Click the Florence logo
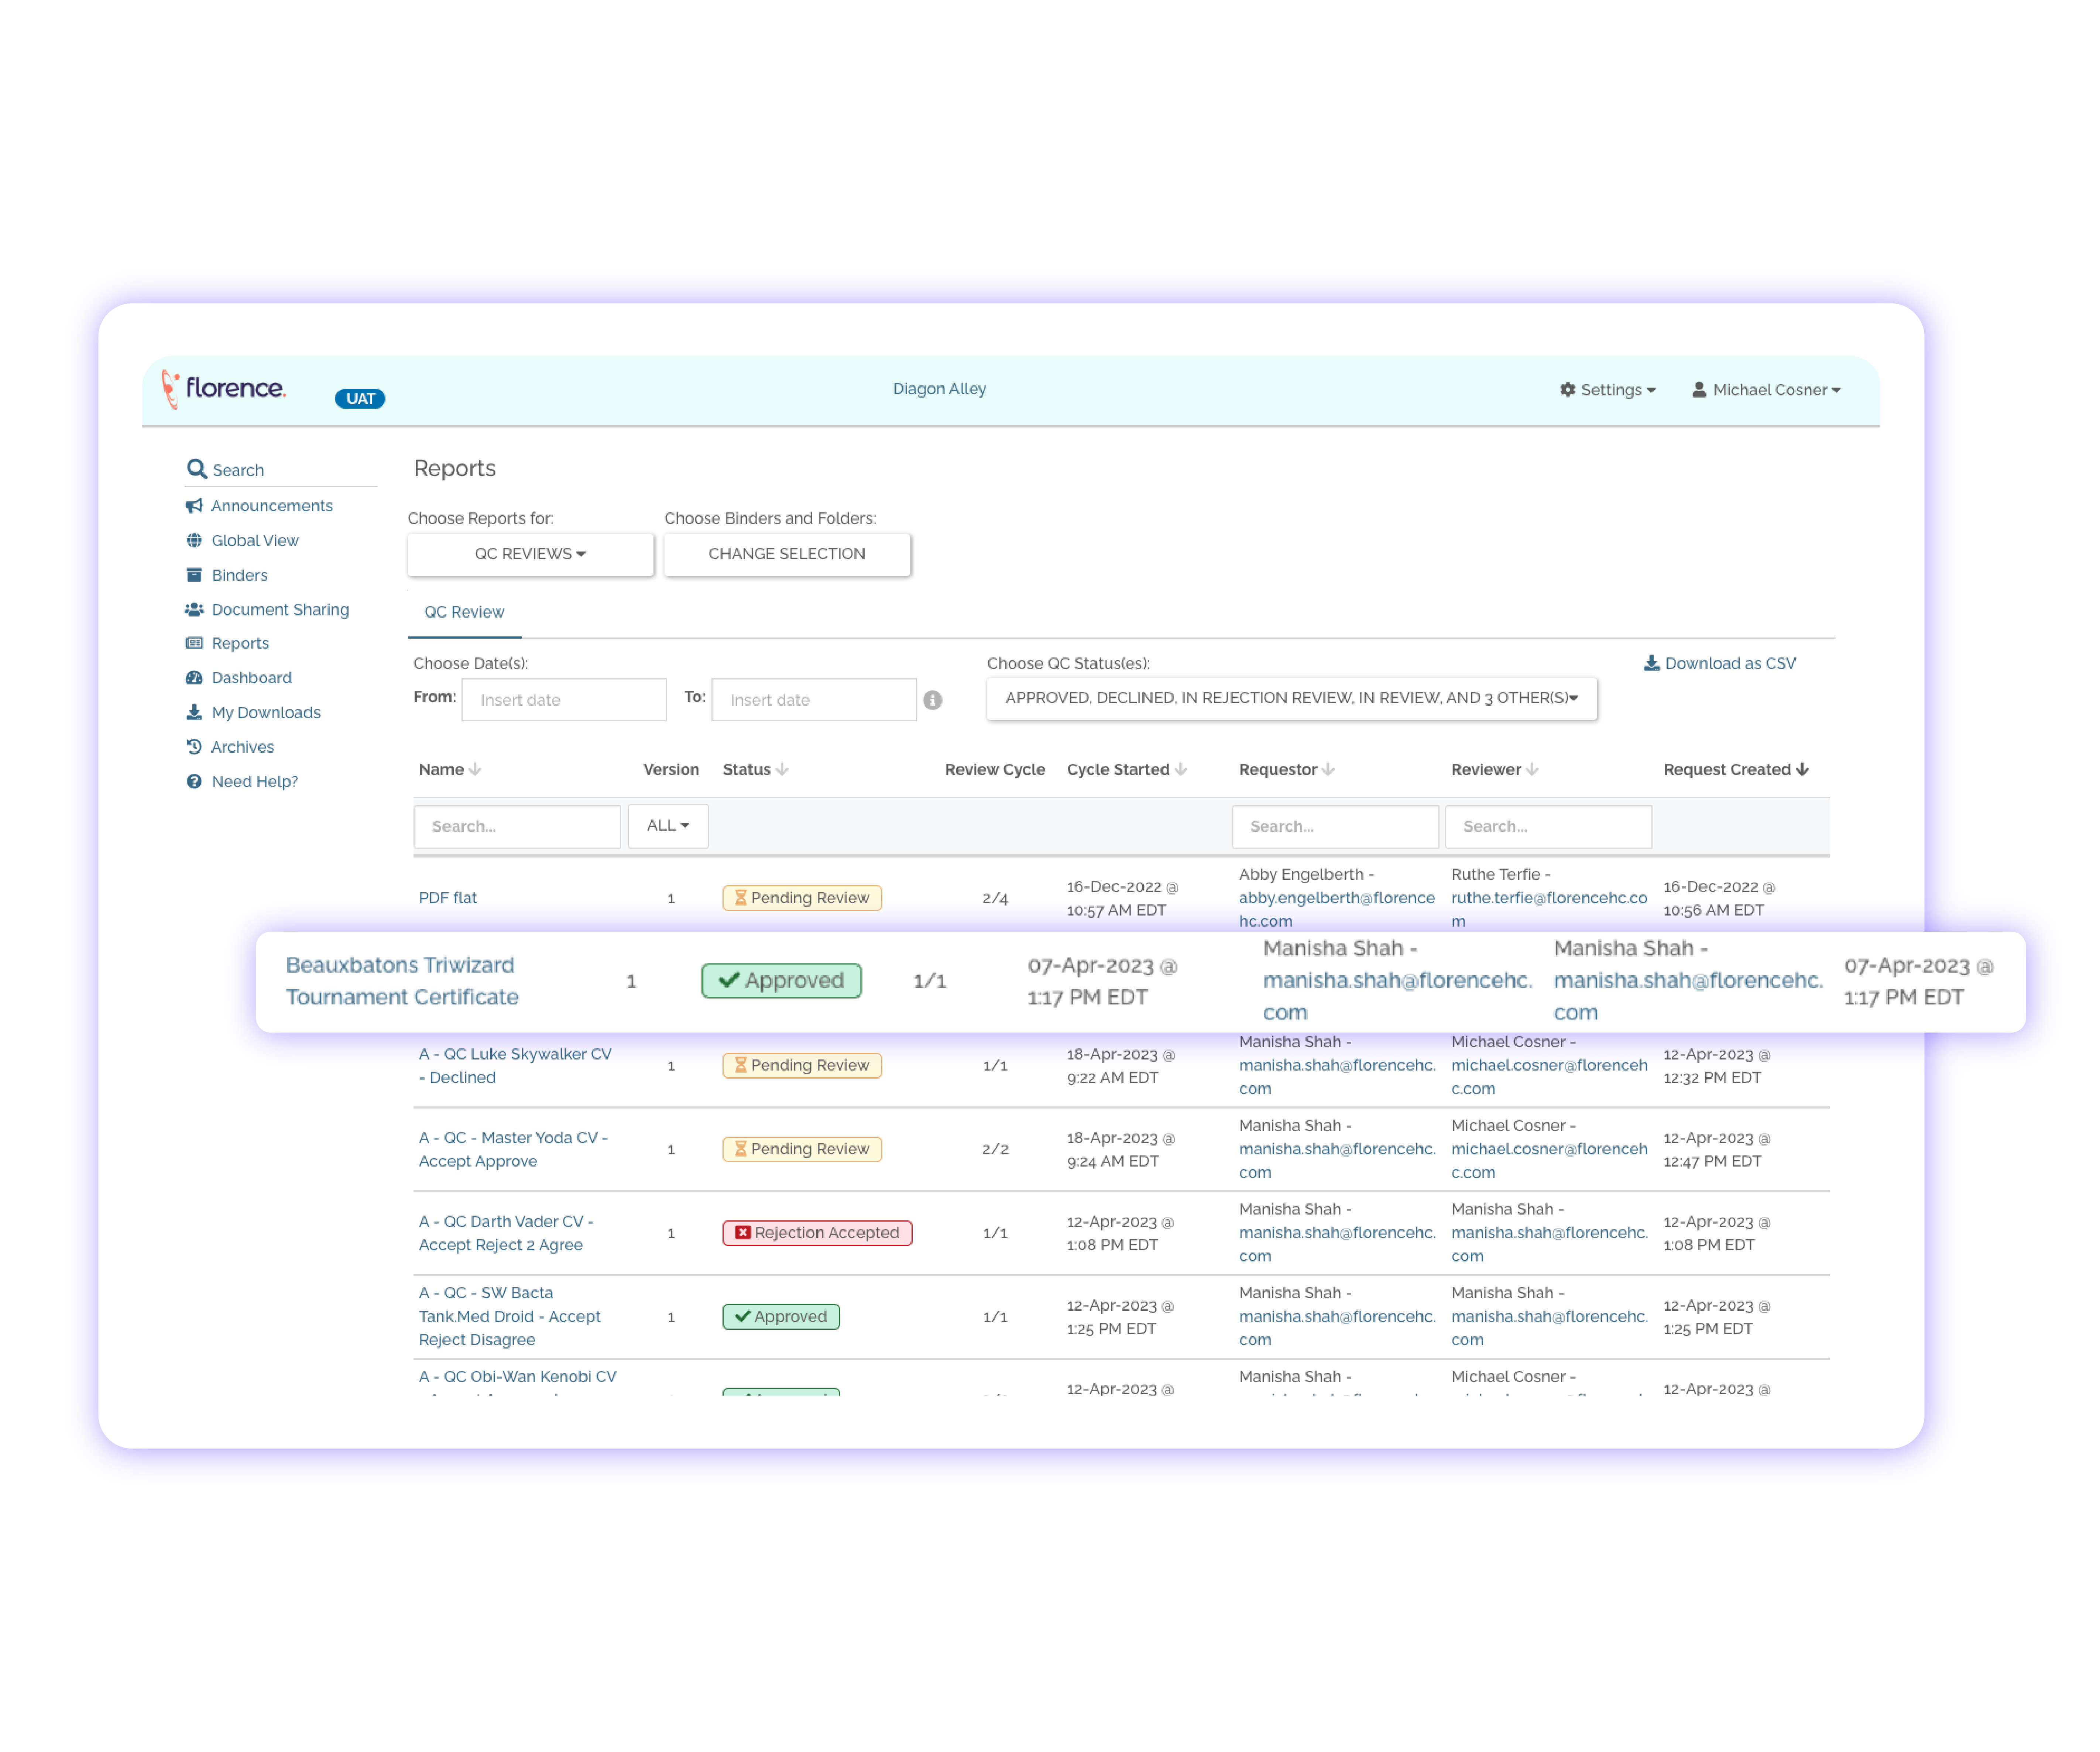This screenshot has height=1752, width=2100. [x=224, y=389]
